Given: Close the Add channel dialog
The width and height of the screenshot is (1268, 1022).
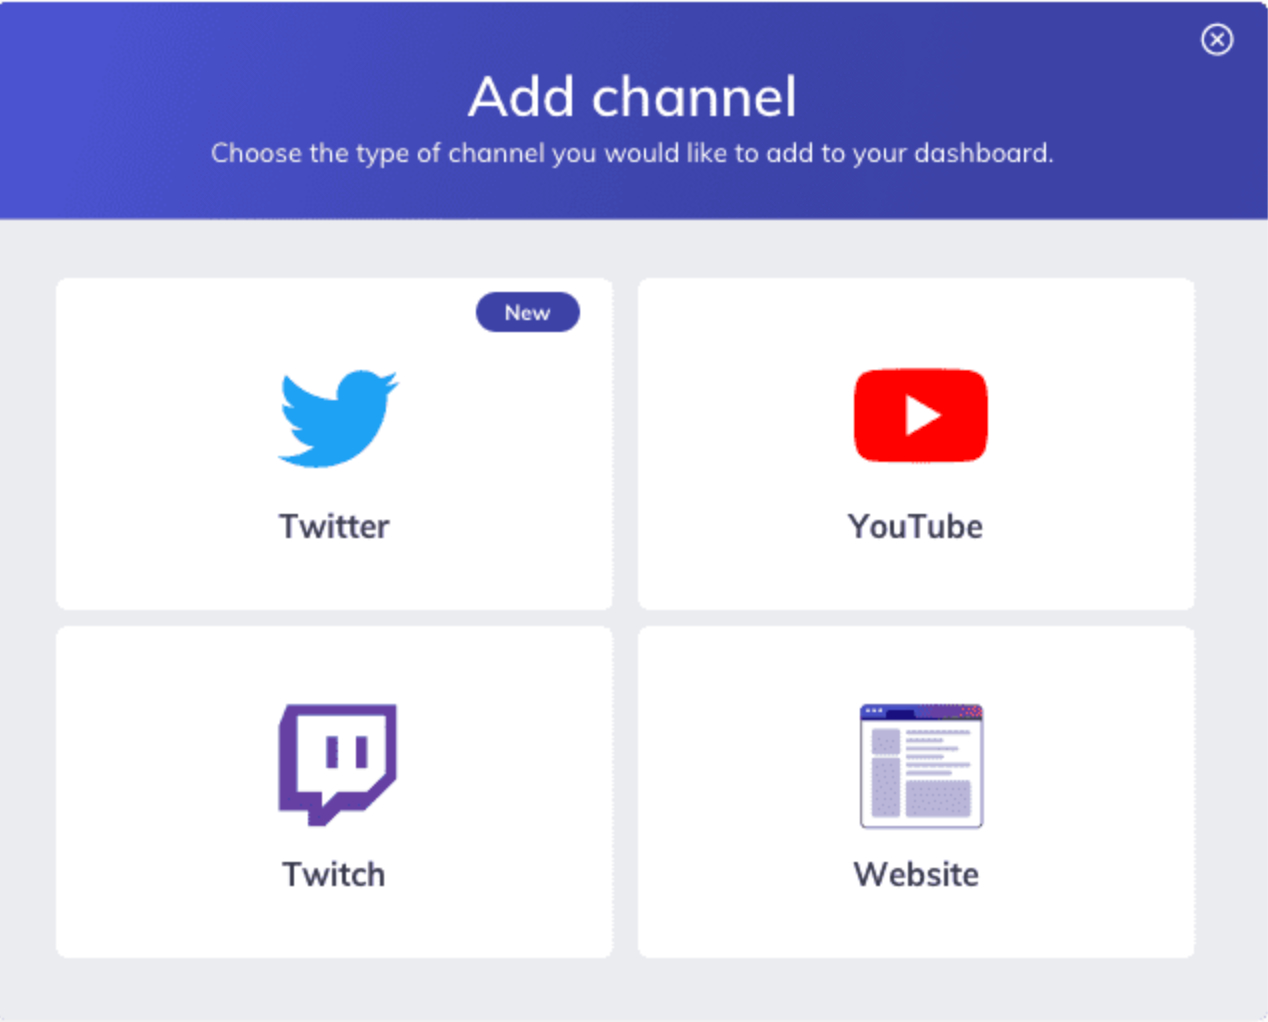Looking at the screenshot, I should pyautogui.click(x=1217, y=40).
